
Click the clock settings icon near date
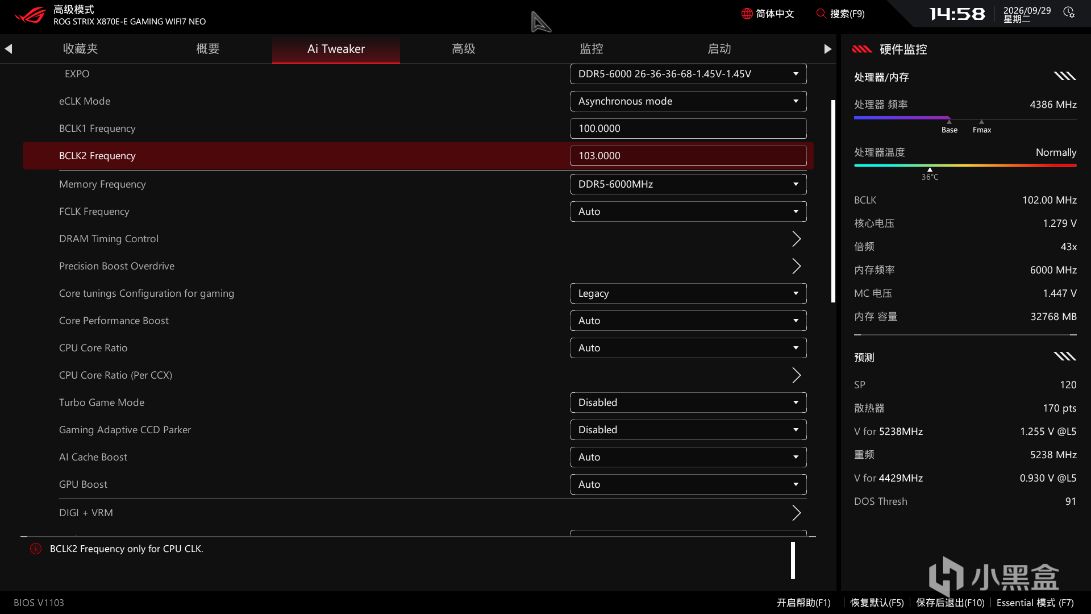(1069, 12)
